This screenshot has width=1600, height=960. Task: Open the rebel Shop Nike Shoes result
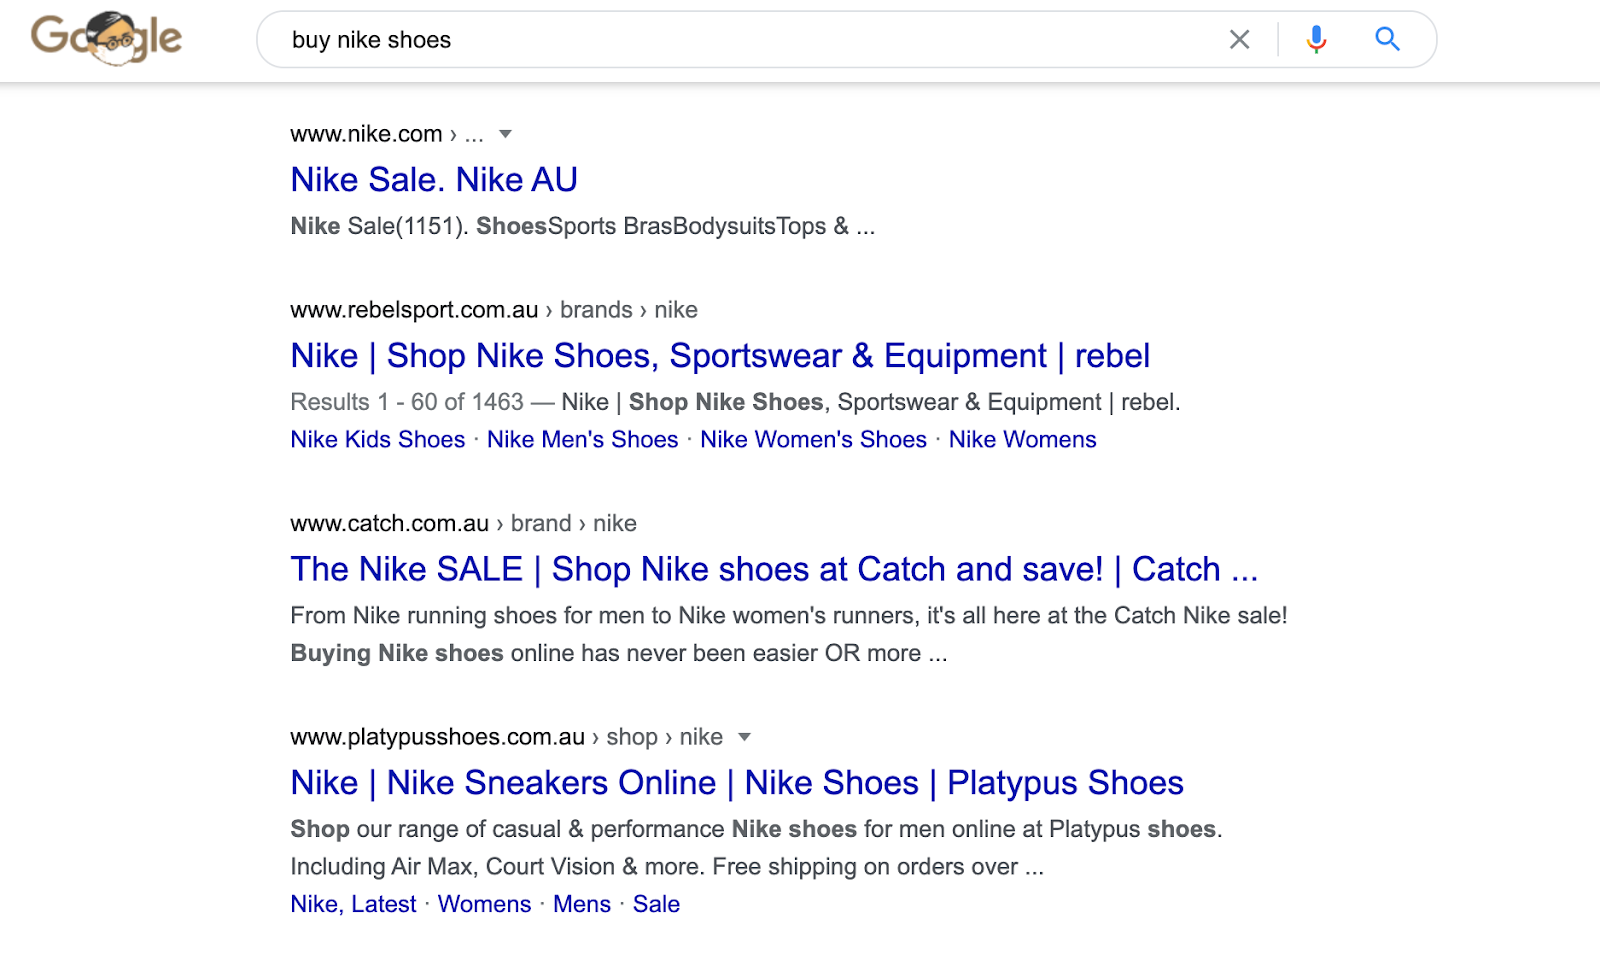click(720, 356)
